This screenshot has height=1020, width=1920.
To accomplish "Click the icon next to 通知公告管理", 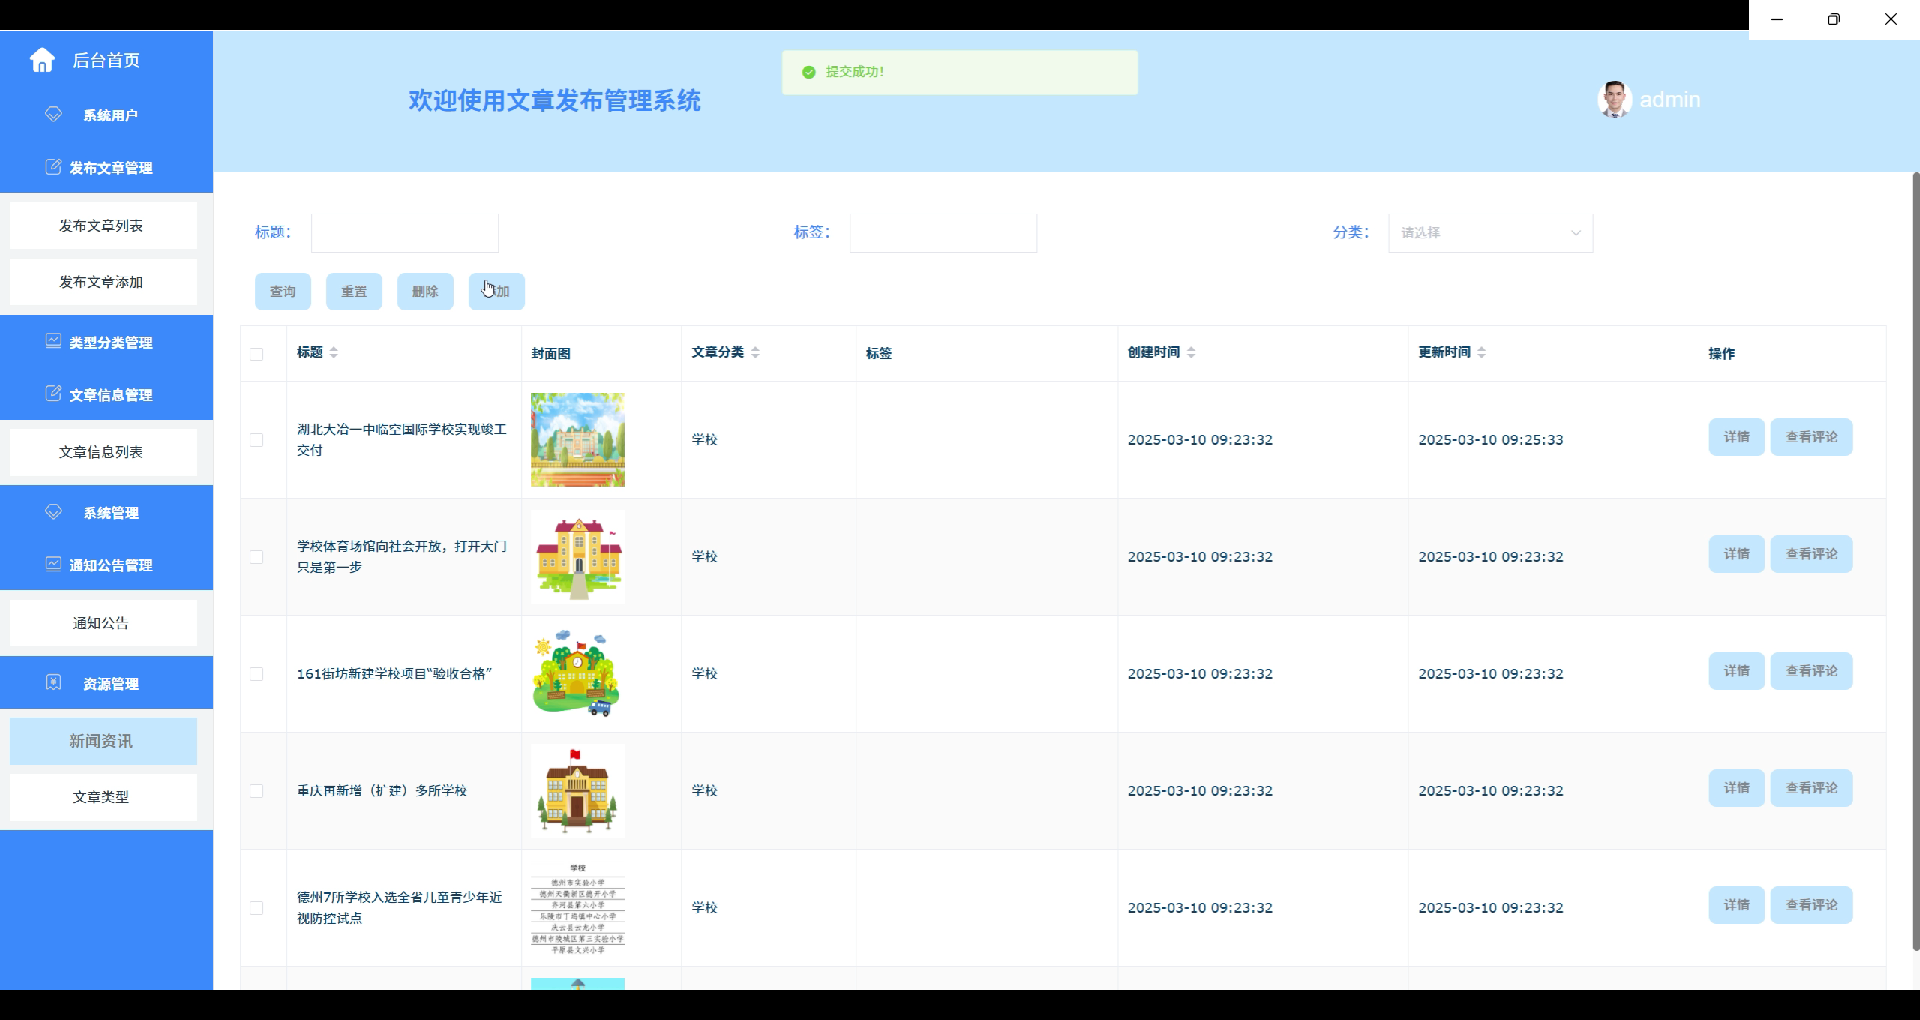I will click(54, 564).
